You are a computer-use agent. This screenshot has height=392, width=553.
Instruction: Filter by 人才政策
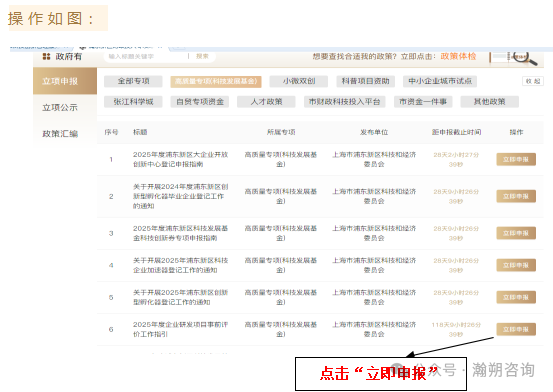click(266, 102)
